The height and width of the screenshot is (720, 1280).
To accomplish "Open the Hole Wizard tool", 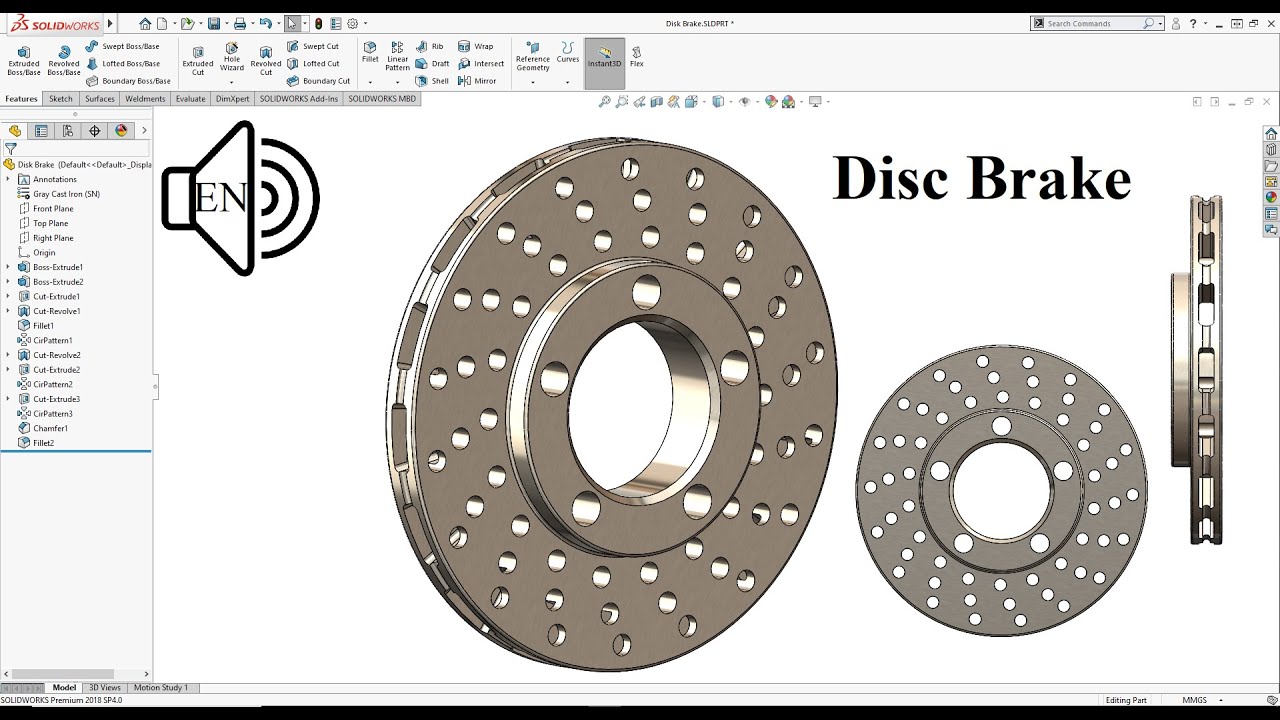I will (x=232, y=57).
